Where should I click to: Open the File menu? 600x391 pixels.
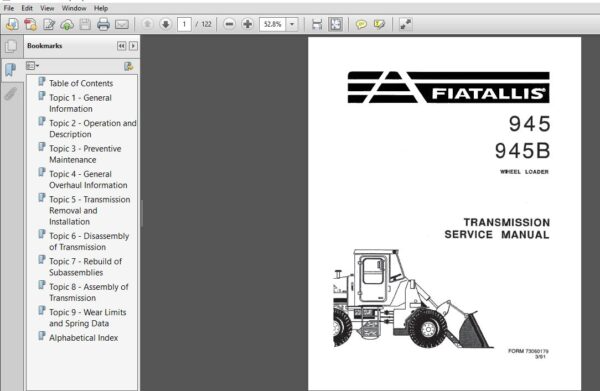click(x=8, y=8)
